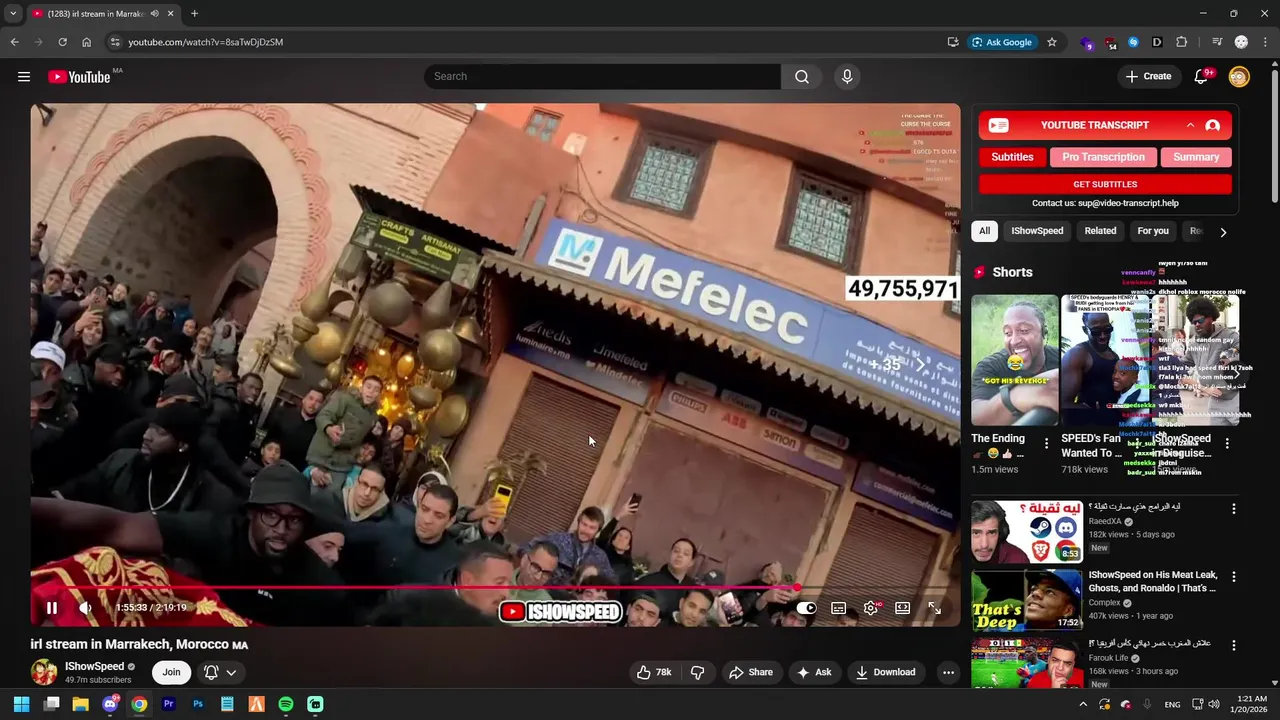This screenshot has height=720, width=1280.
Task: Share this video
Action: pos(750,672)
